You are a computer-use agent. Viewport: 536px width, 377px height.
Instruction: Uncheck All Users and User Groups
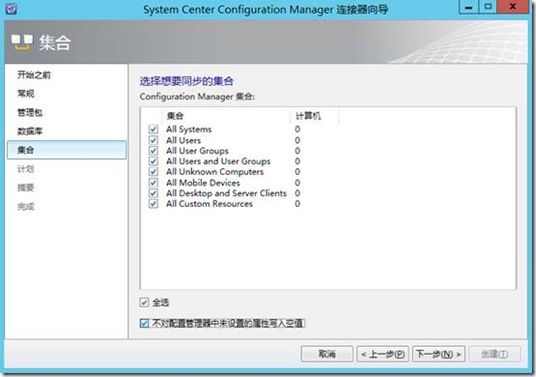(x=153, y=161)
